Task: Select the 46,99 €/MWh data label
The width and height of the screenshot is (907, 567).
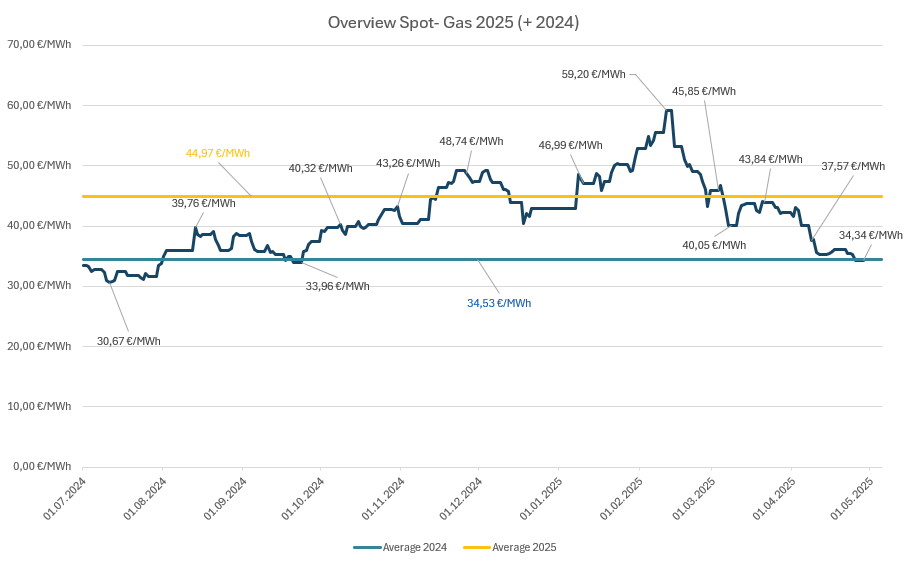Action: [570, 145]
